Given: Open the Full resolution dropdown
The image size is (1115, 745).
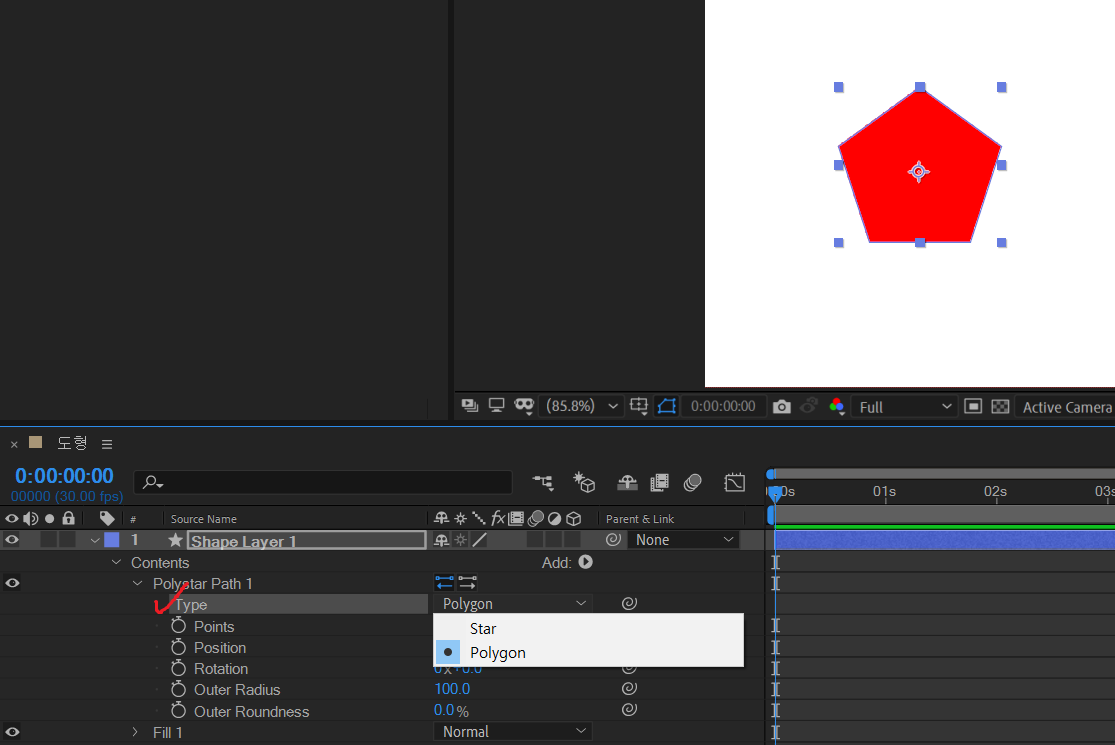Looking at the screenshot, I should [x=903, y=407].
